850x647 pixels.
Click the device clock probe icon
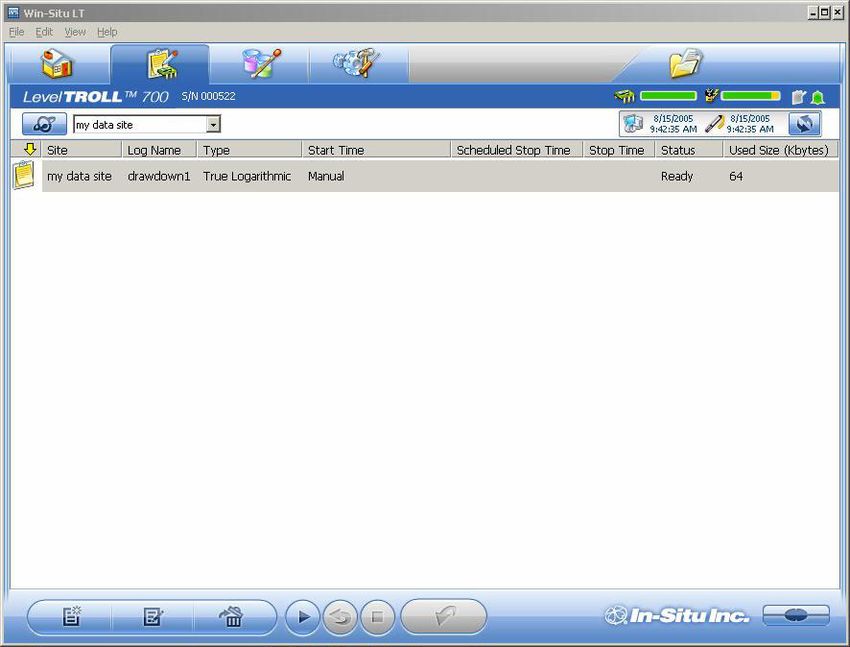coord(714,124)
